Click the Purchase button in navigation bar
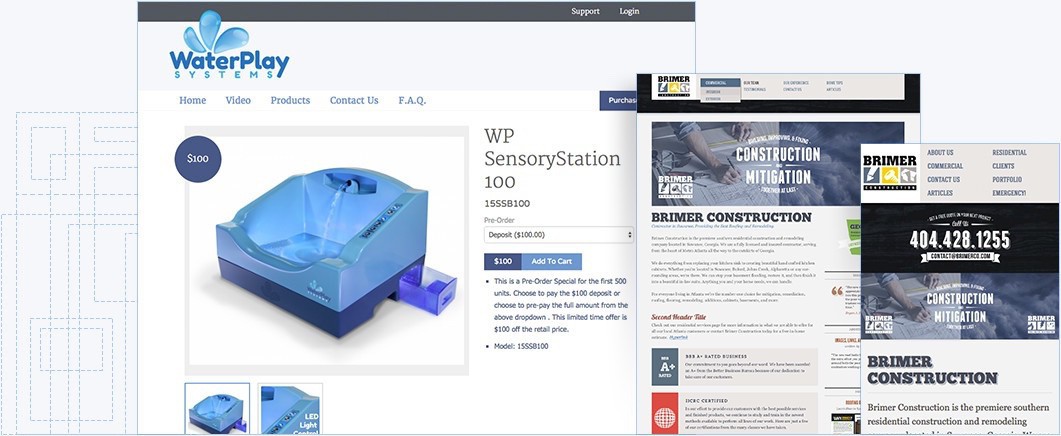The width and height of the screenshot is (1061, 436). (619, 100)
